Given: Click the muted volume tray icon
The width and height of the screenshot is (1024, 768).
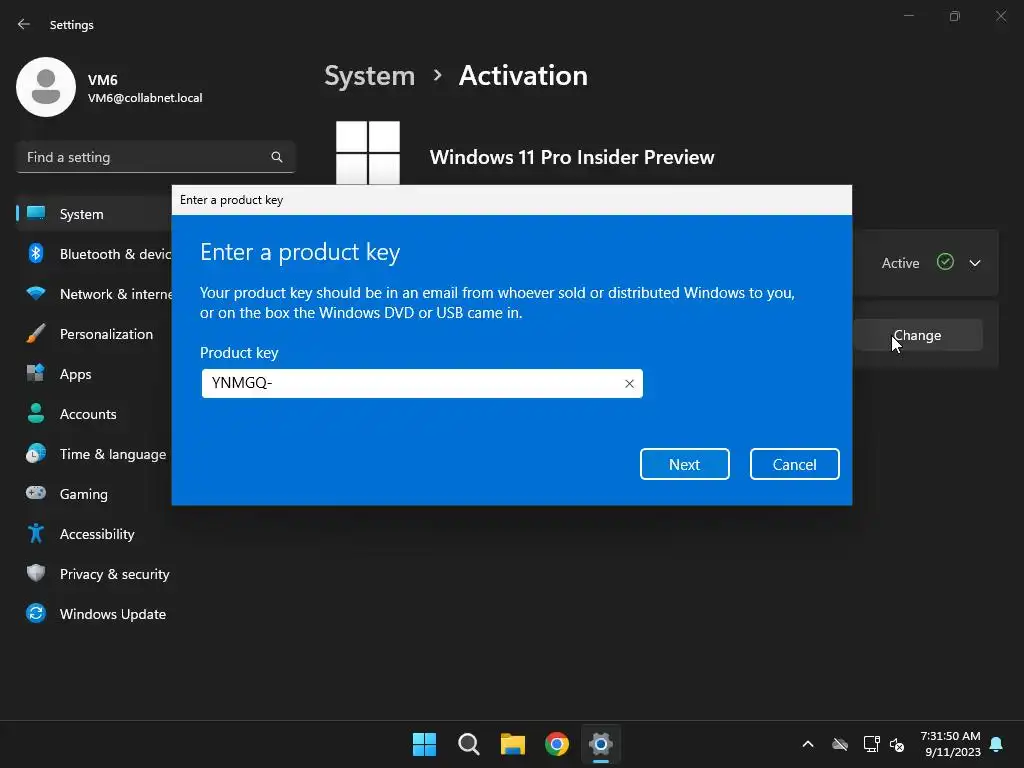Looking at the screenshot, I should pos(897,744).
